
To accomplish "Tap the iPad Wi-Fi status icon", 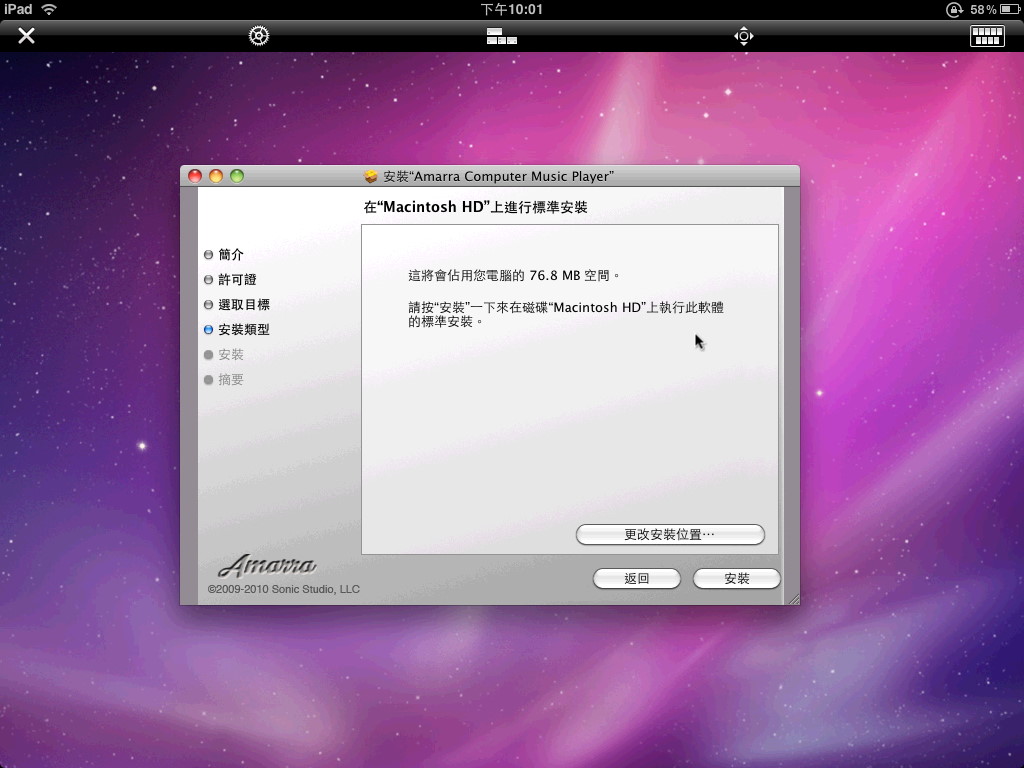I will click(x=49, y=9).
